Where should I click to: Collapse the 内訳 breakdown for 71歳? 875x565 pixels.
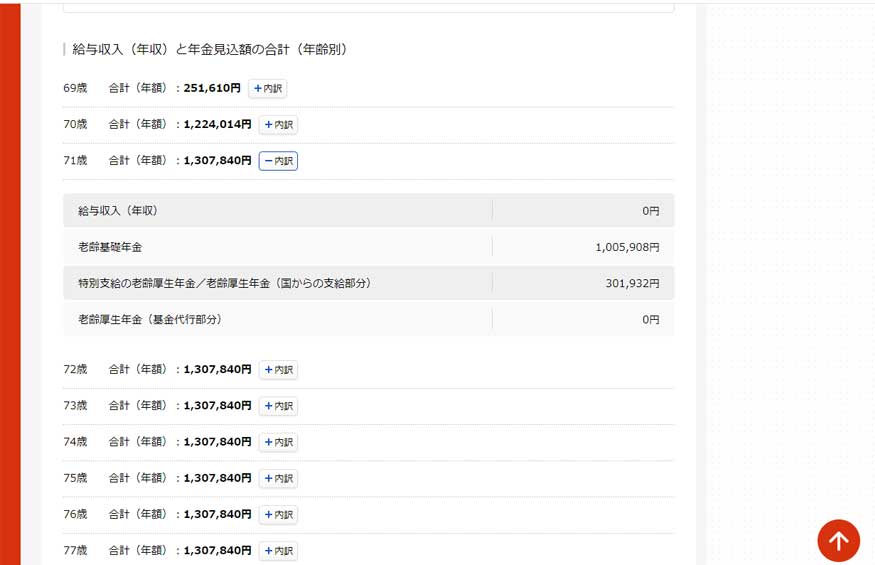point(278,161)
